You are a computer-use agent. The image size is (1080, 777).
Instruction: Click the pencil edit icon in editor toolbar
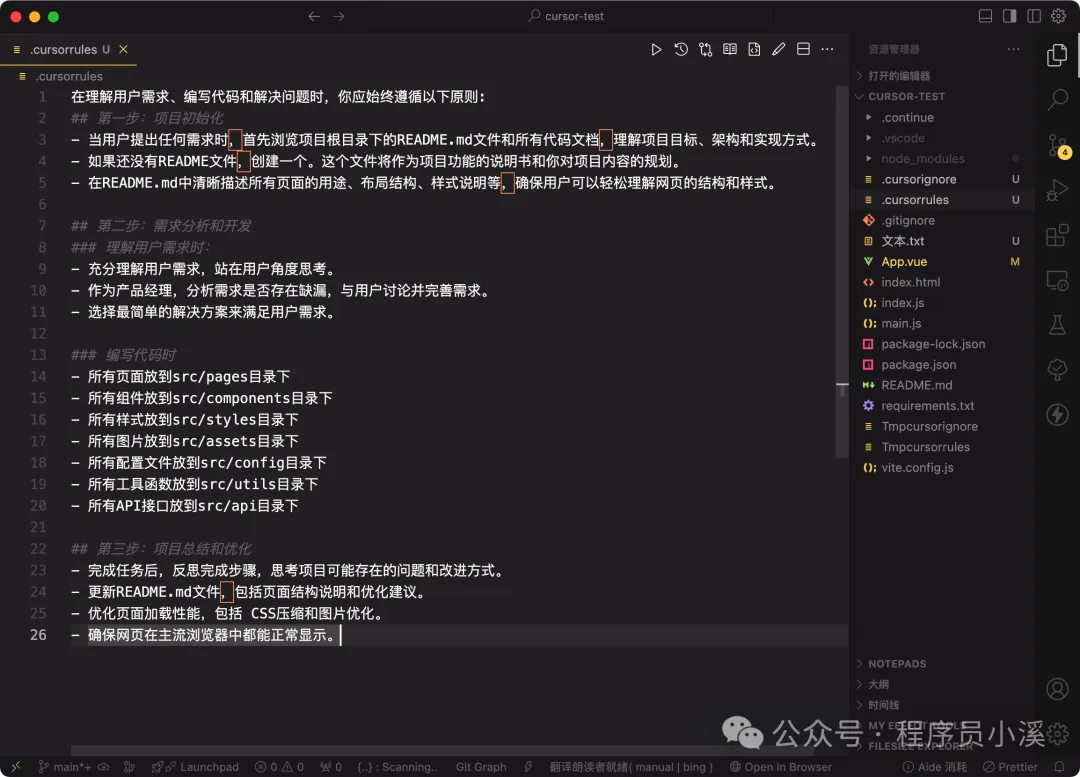[x=778, y=50]
